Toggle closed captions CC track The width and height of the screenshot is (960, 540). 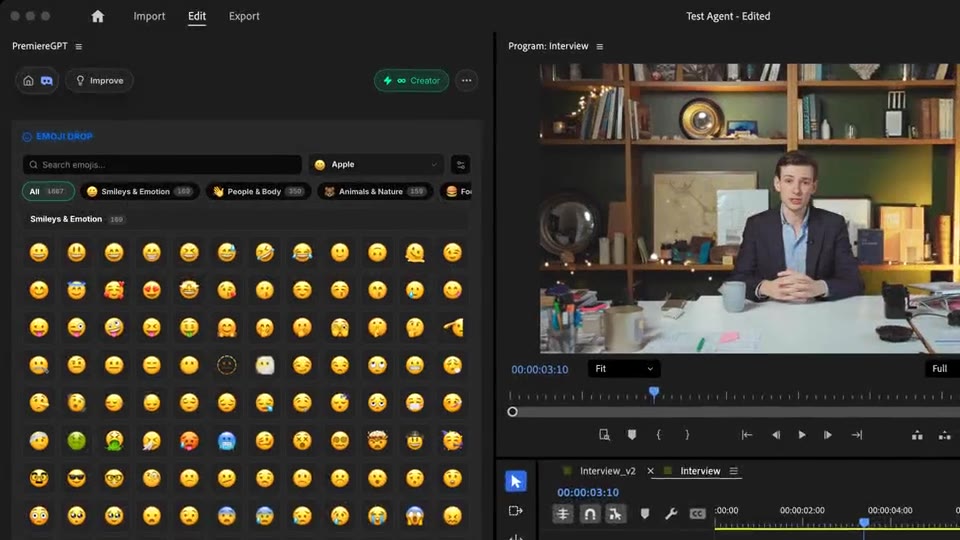[697, 514]
